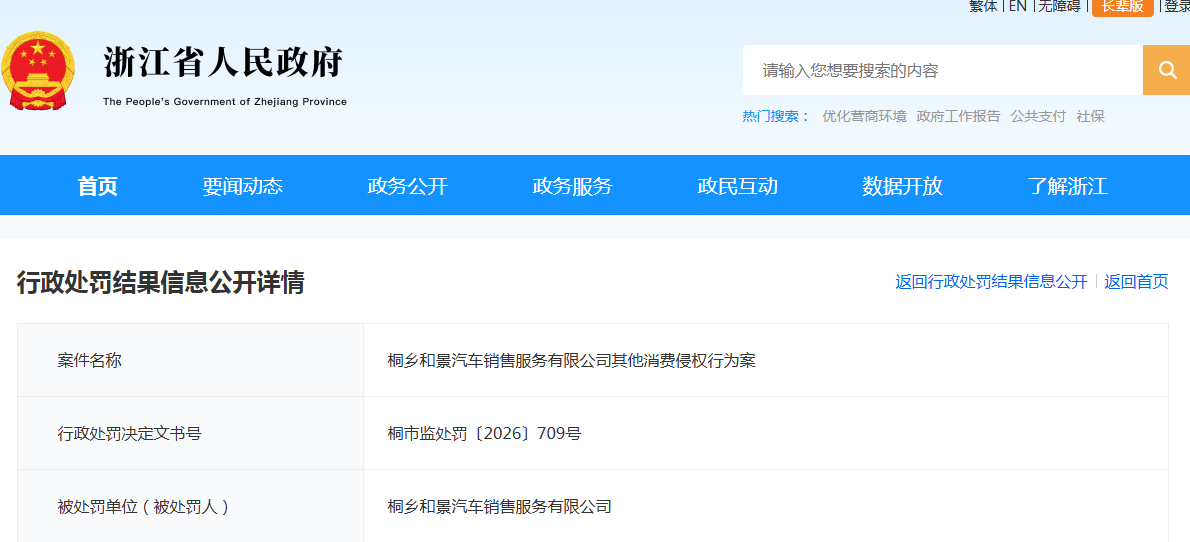Focus the search input field
The width and height of the screenshot is (1190, 542).
[943, 70]
